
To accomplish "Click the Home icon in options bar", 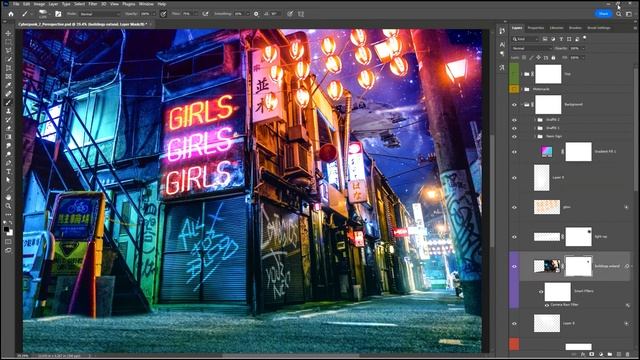I will (11, 14).
